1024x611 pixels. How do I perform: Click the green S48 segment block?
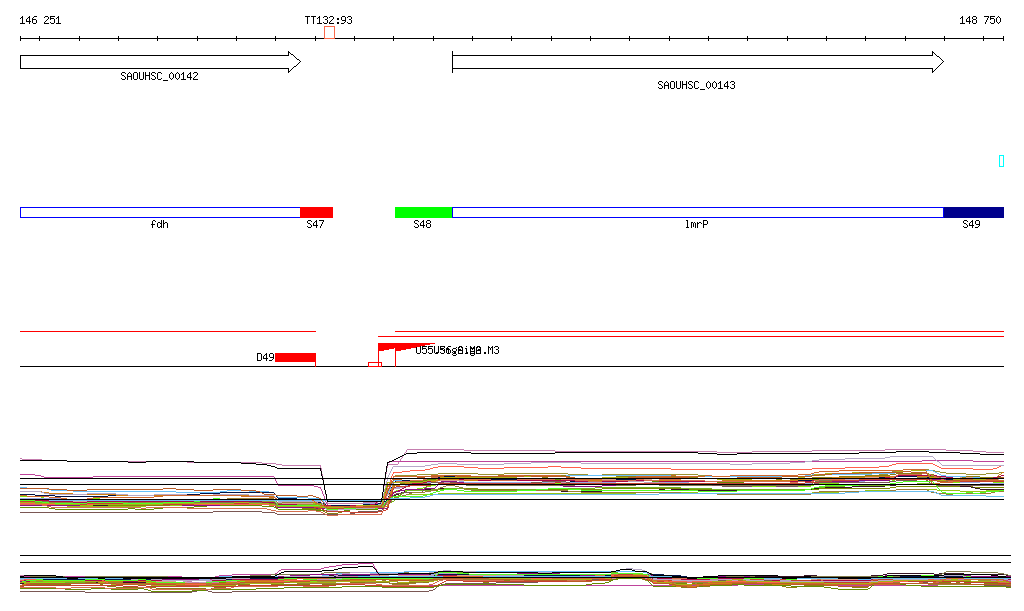[x=423, y=212]
